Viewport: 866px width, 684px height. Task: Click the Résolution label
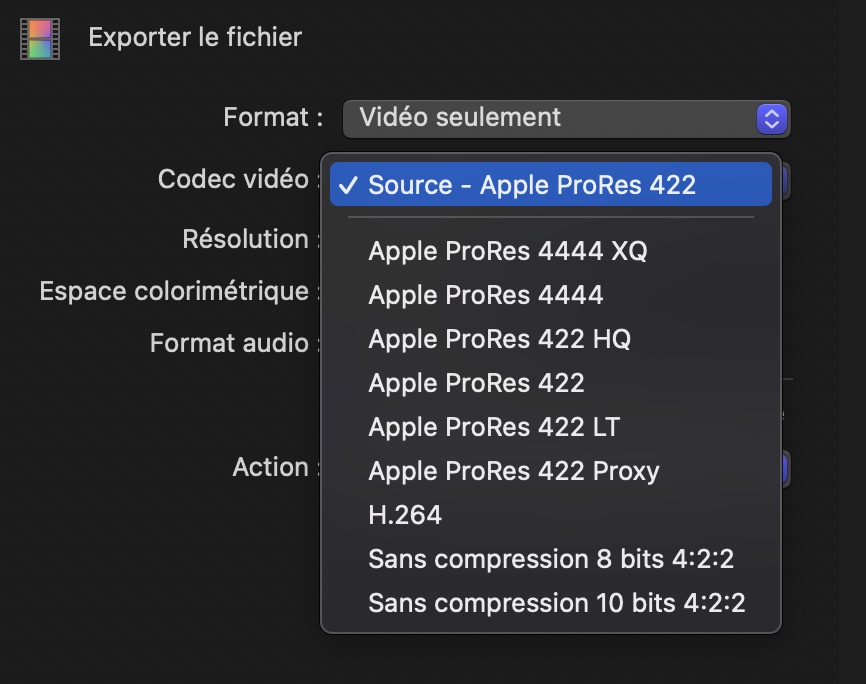pyautogui.click(x=246, y=240)
